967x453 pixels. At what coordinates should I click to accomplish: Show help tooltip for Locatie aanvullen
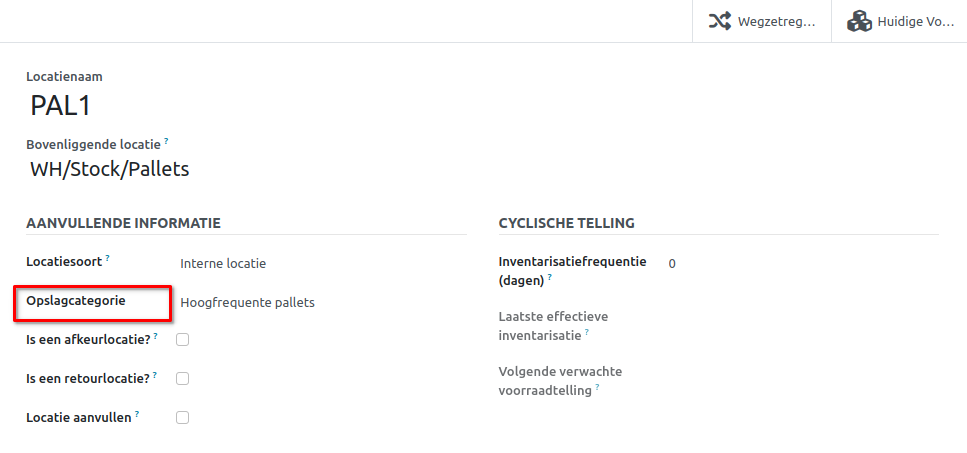(x=136, y=414)
